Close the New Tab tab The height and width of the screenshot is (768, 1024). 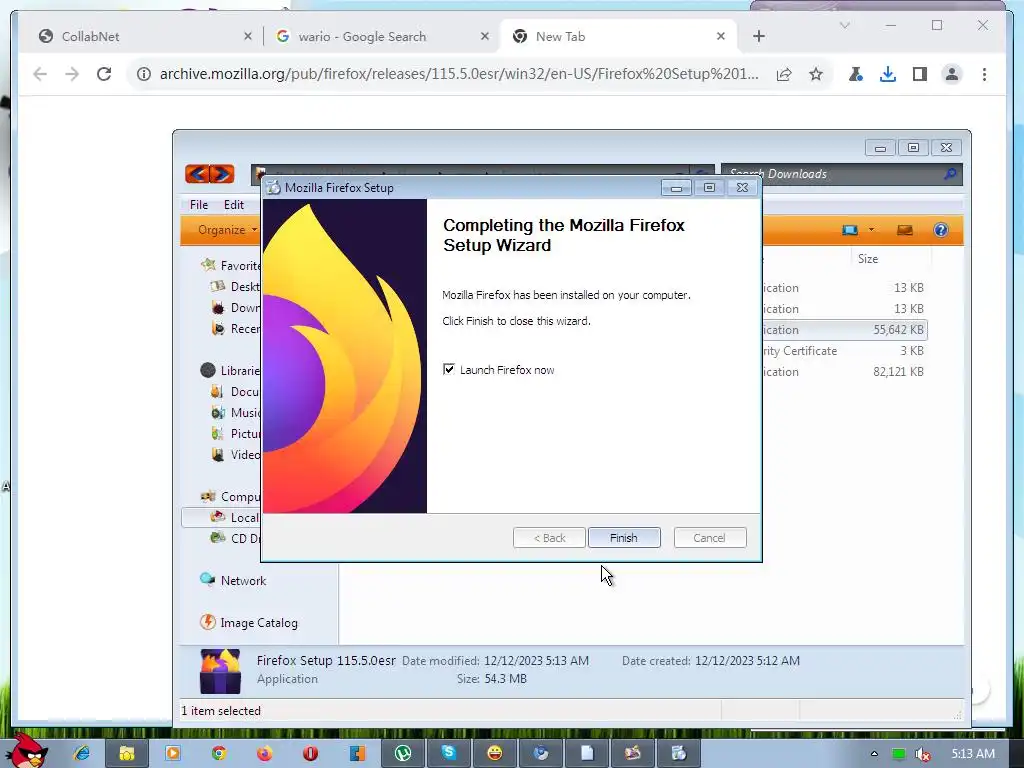click(720, 37)
